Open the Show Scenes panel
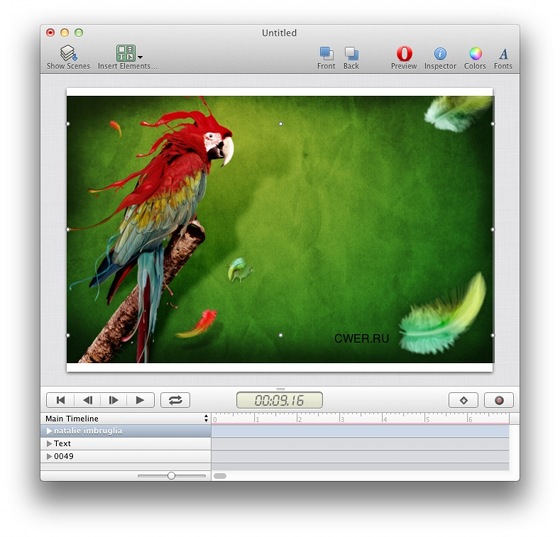560x537 pixels. [68, 57]
